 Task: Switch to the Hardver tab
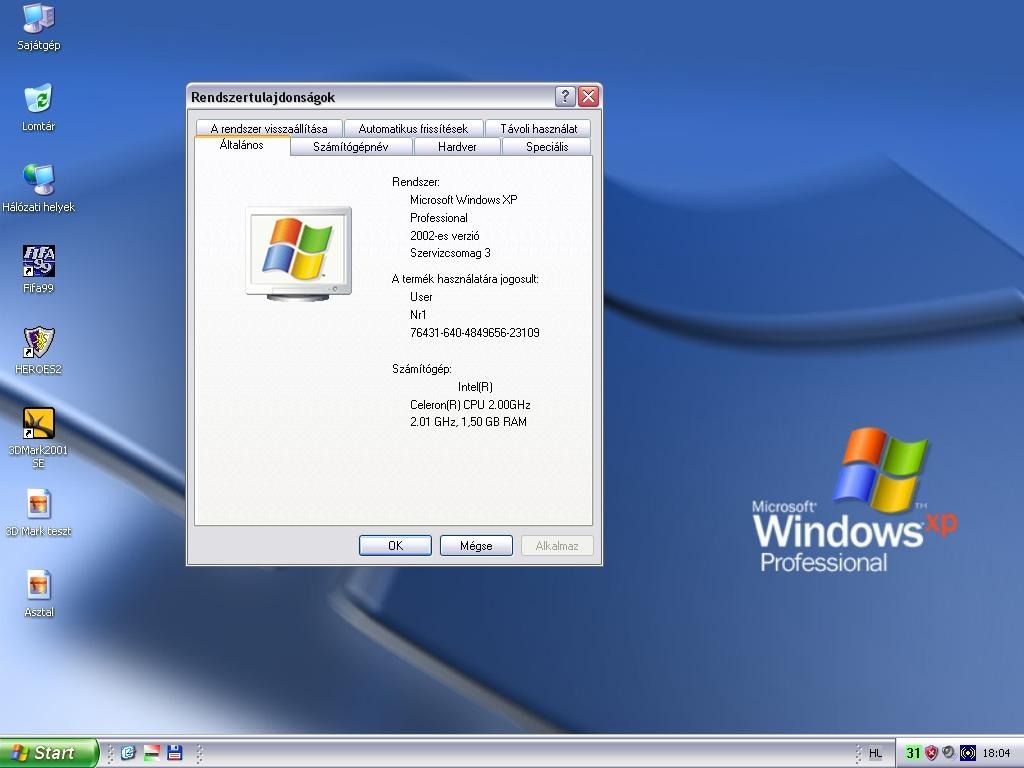tap(457, 146)
